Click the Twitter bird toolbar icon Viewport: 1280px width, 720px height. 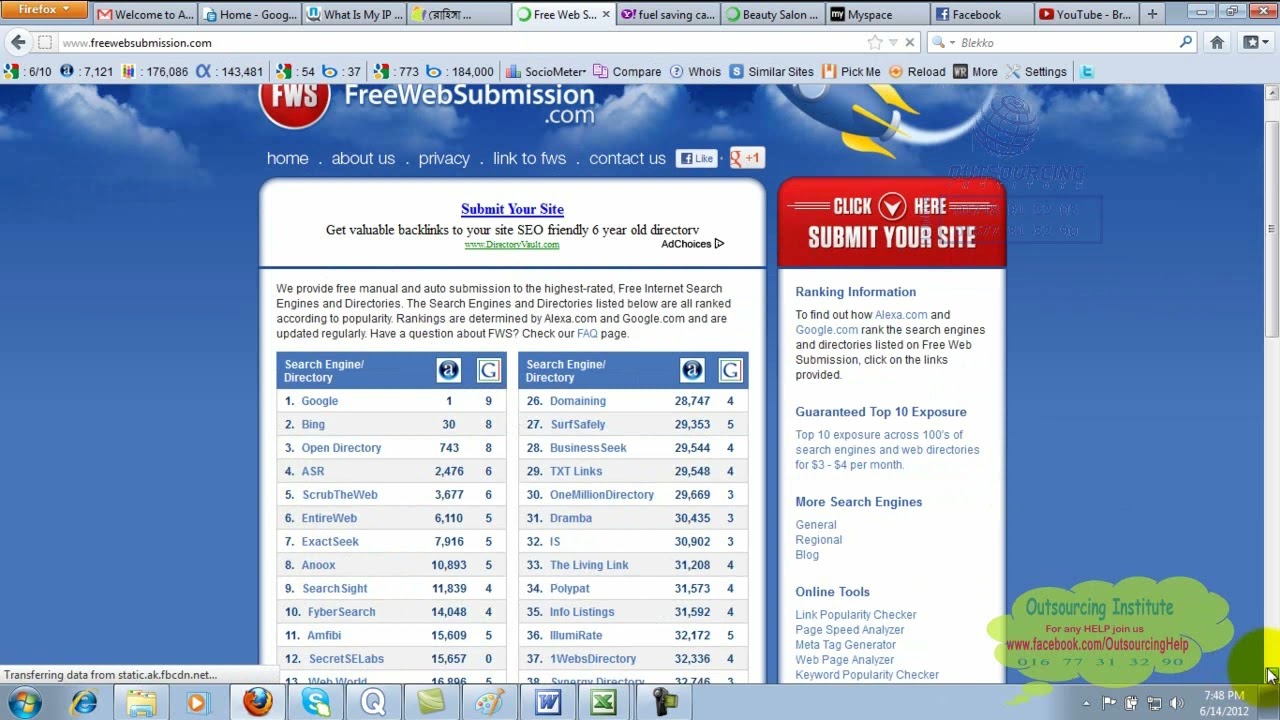pyautogui.click(x=1087, y=71)
